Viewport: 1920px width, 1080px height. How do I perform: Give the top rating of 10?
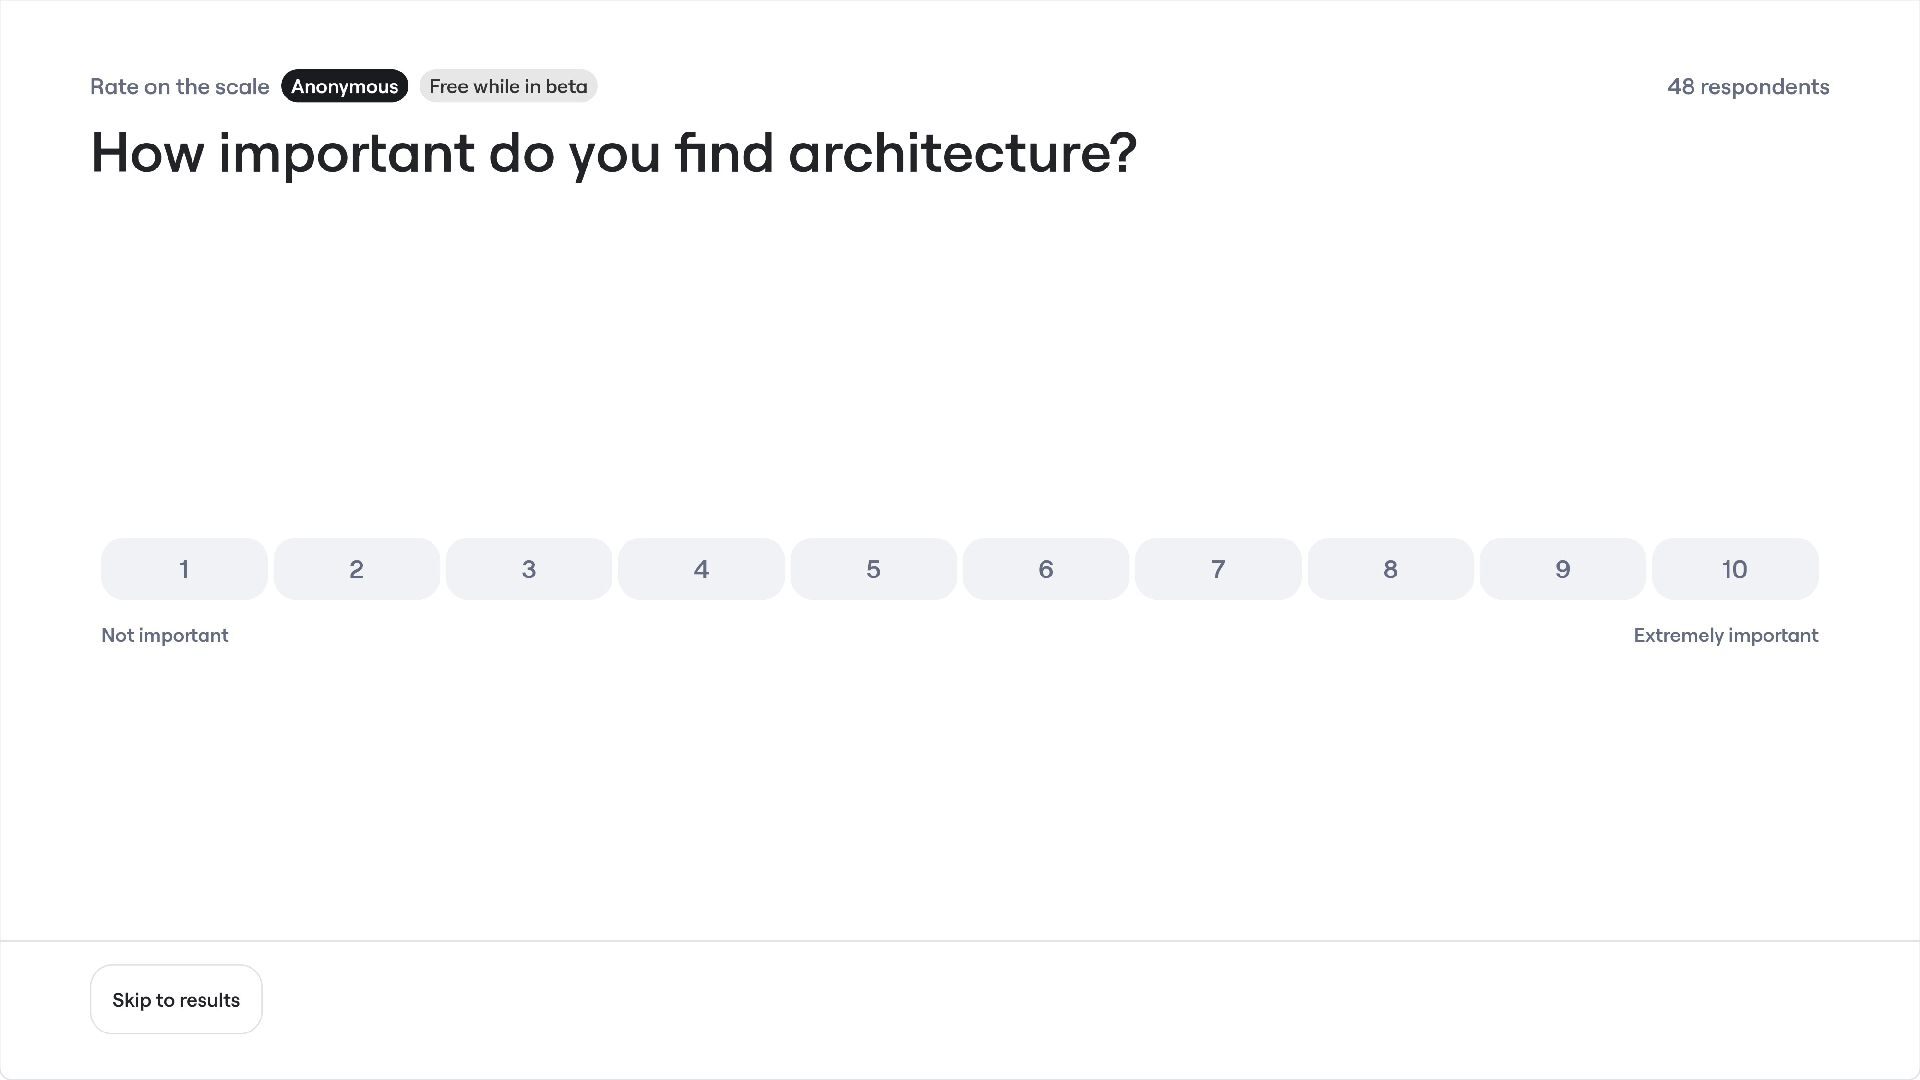(x=1735, y=569)
